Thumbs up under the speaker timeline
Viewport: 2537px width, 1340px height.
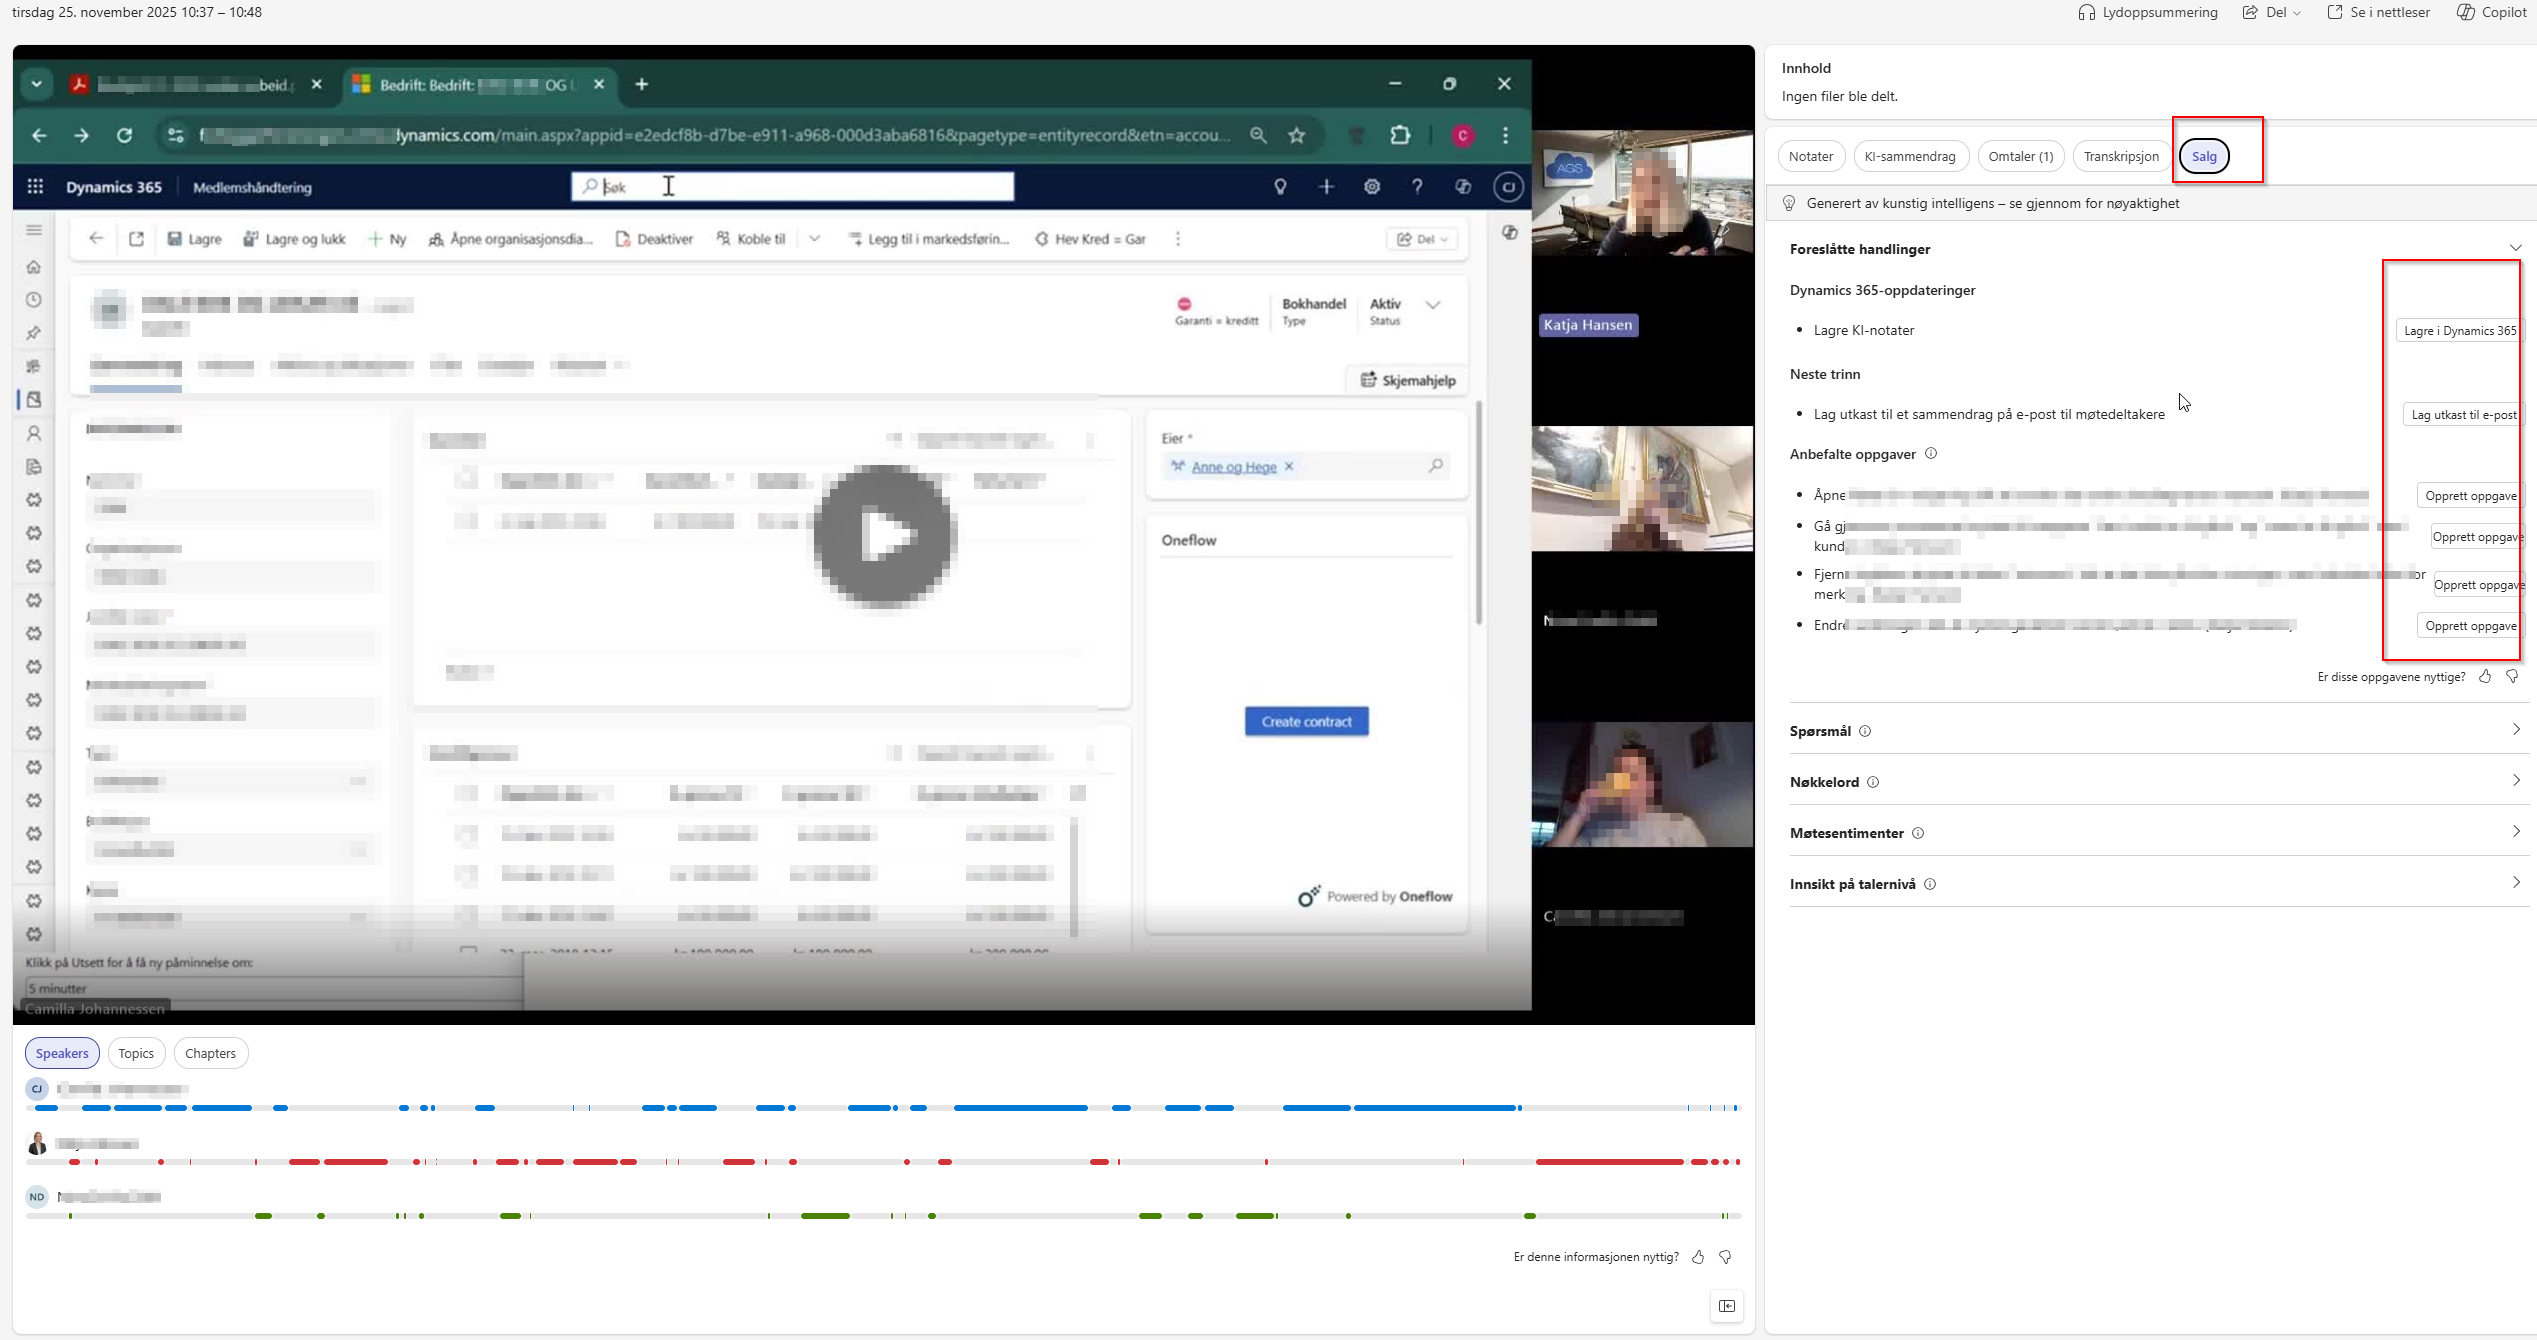coord(1698,1257)
